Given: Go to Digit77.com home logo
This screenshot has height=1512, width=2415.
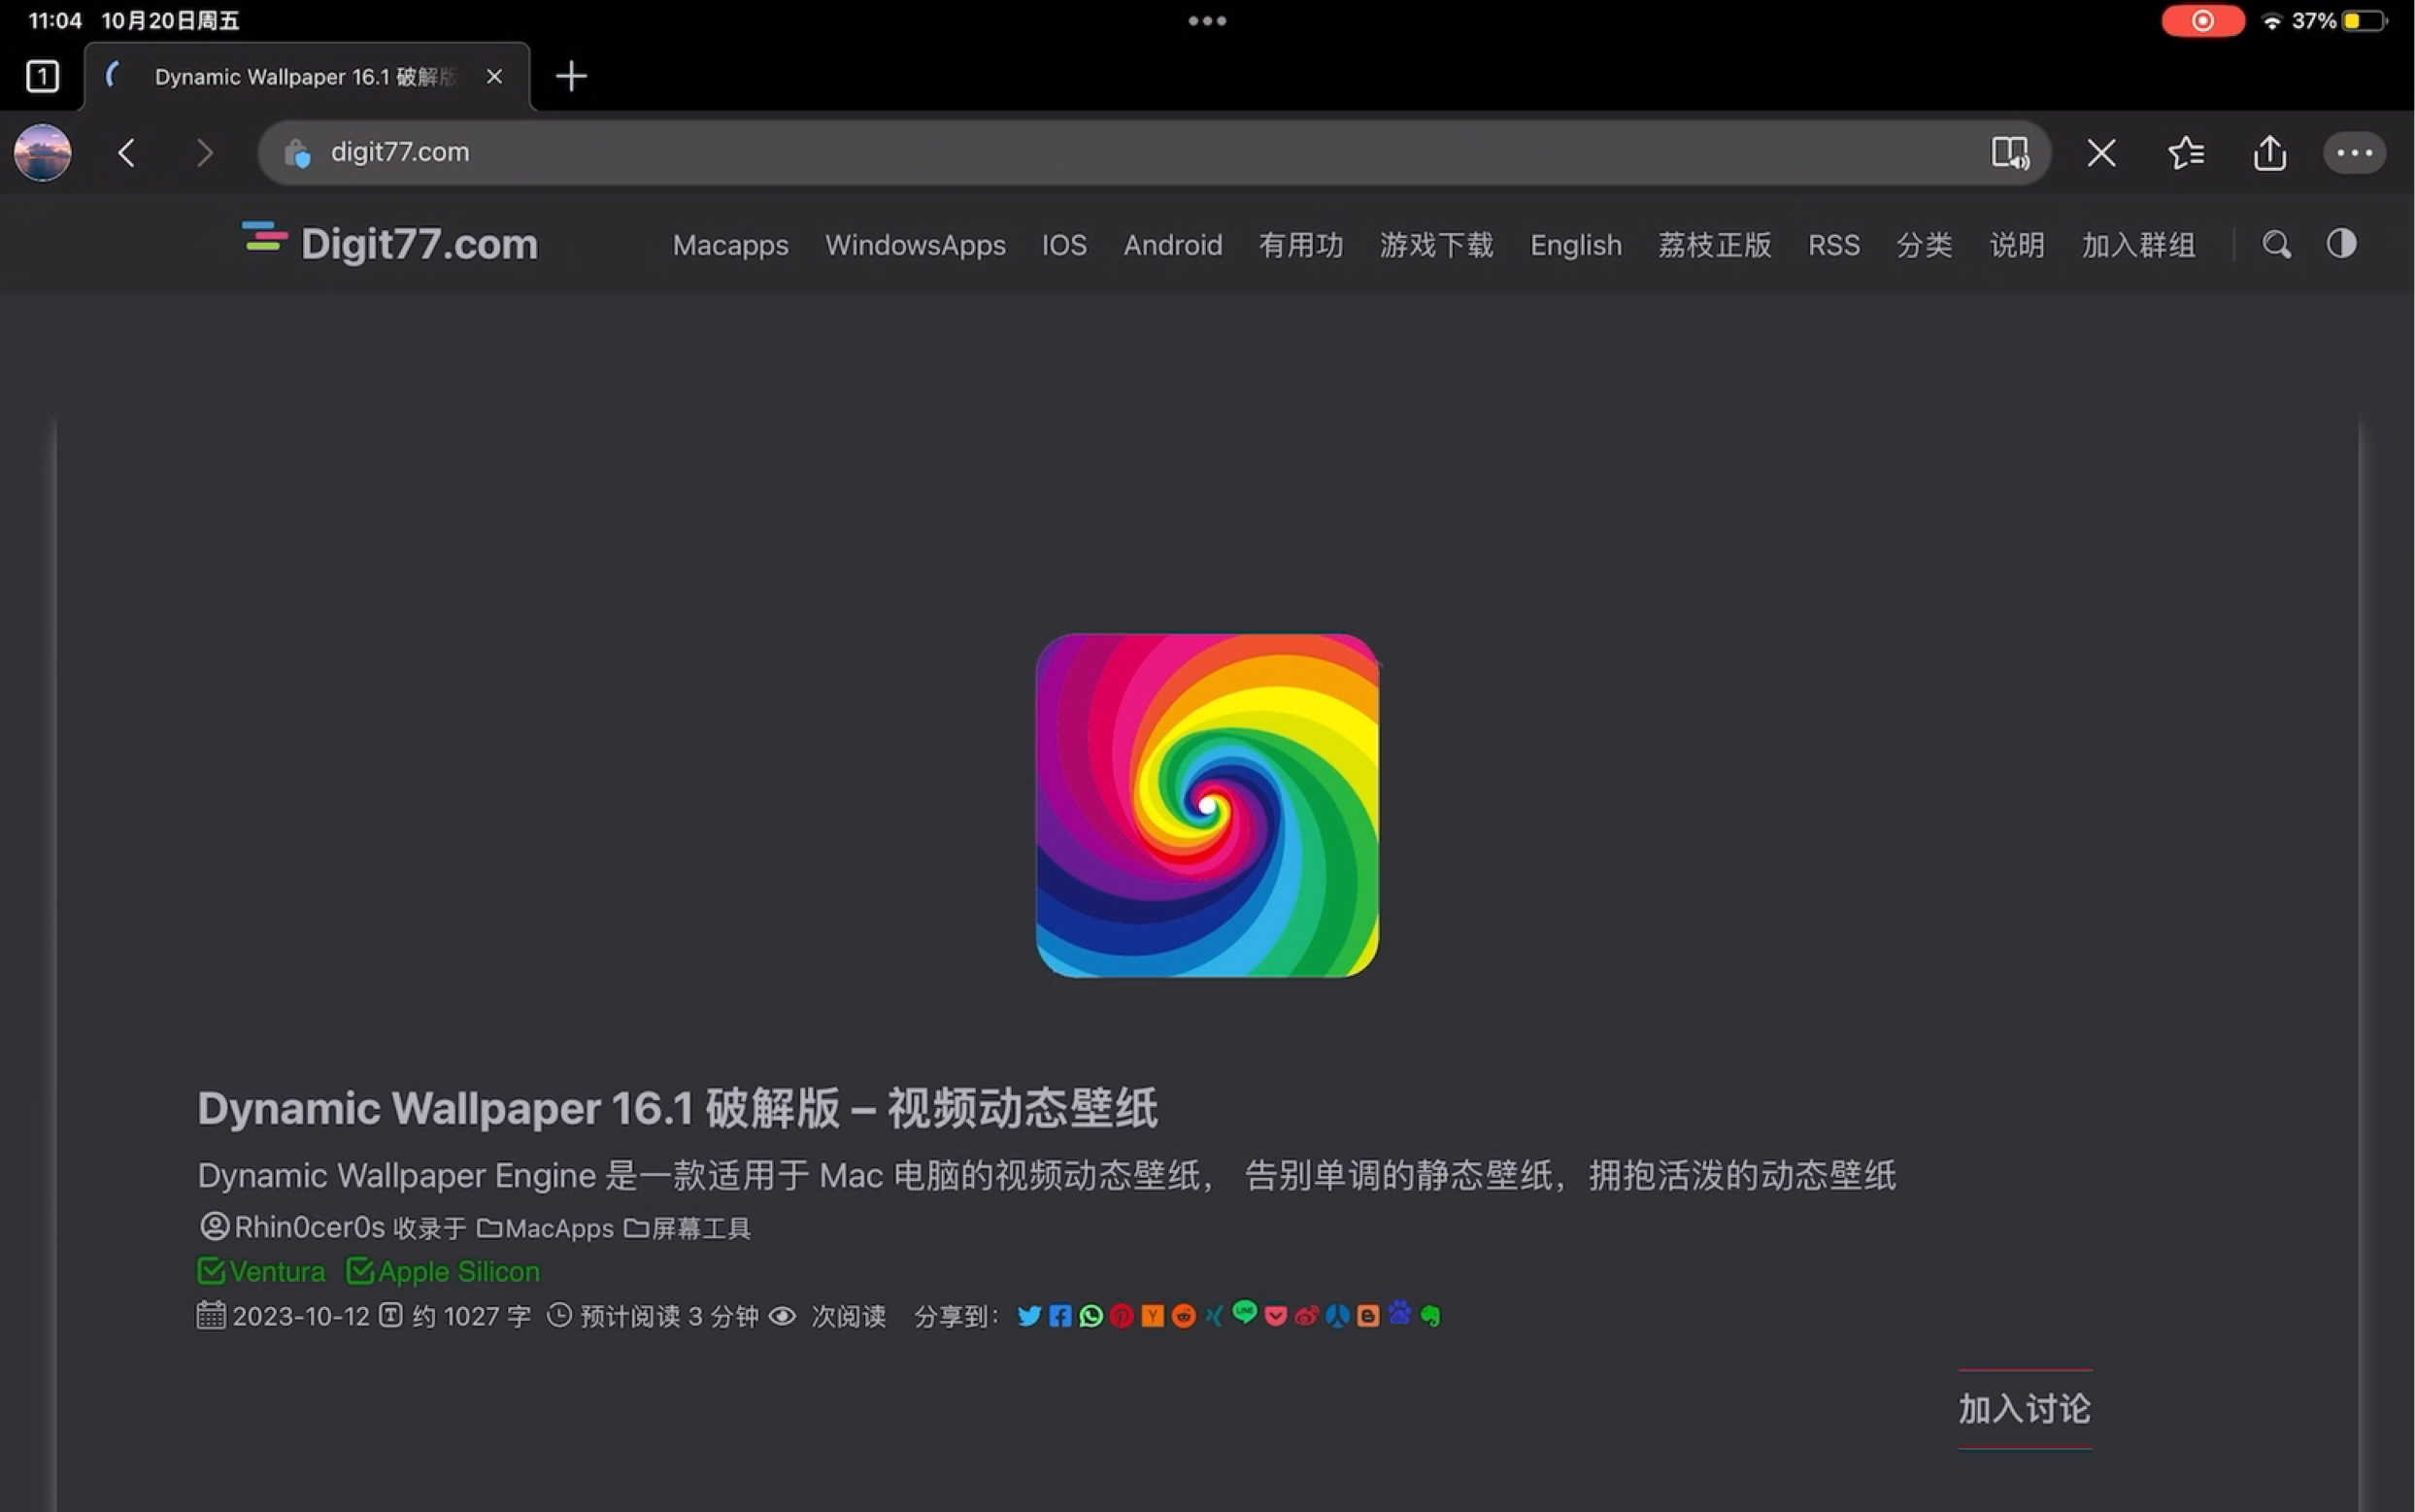Looking at the screenshot, I should pyautogui.click(x=389, y=243).
